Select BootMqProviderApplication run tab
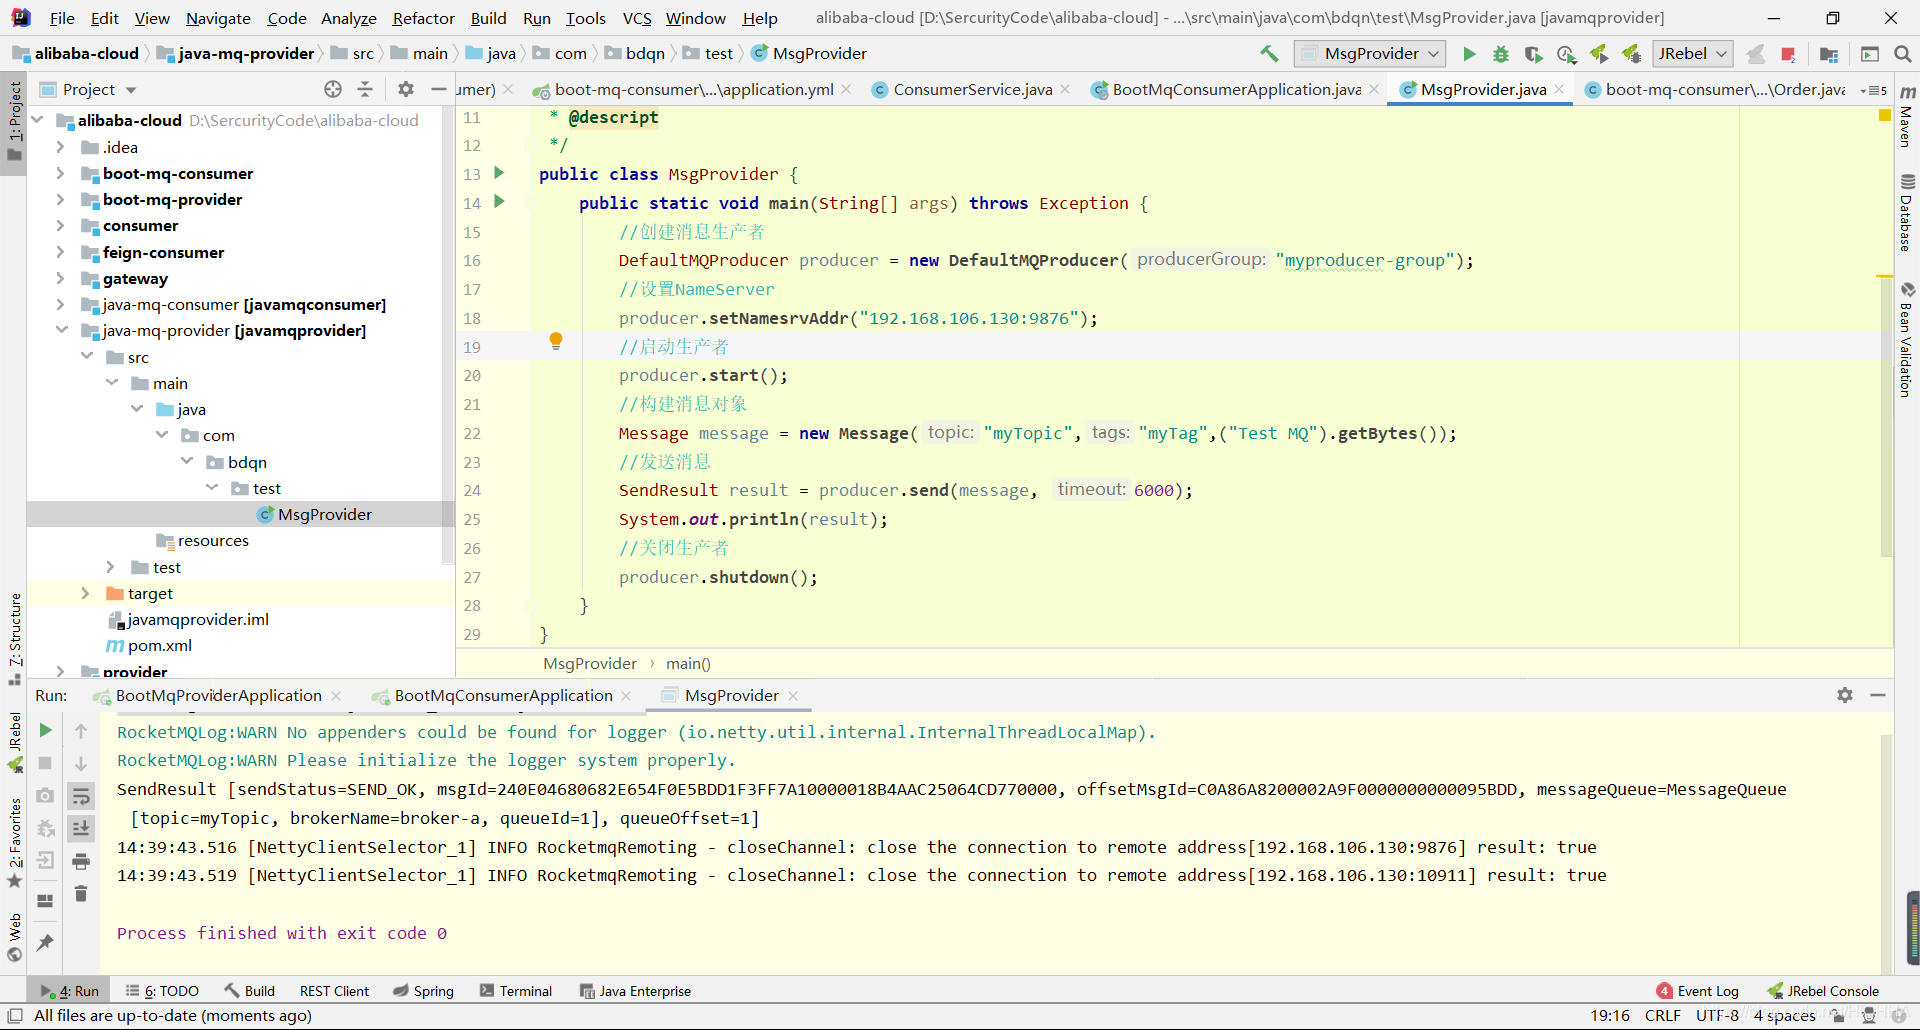The image size is (1920, 1030). [218, 695]
